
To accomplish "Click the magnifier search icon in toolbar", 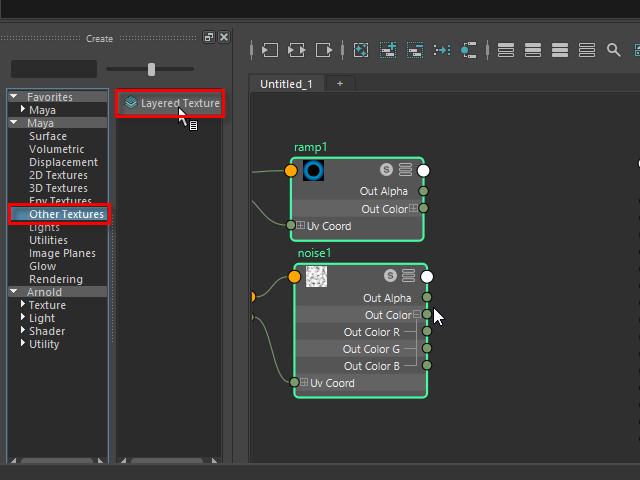I will click(x=613, y=49).
